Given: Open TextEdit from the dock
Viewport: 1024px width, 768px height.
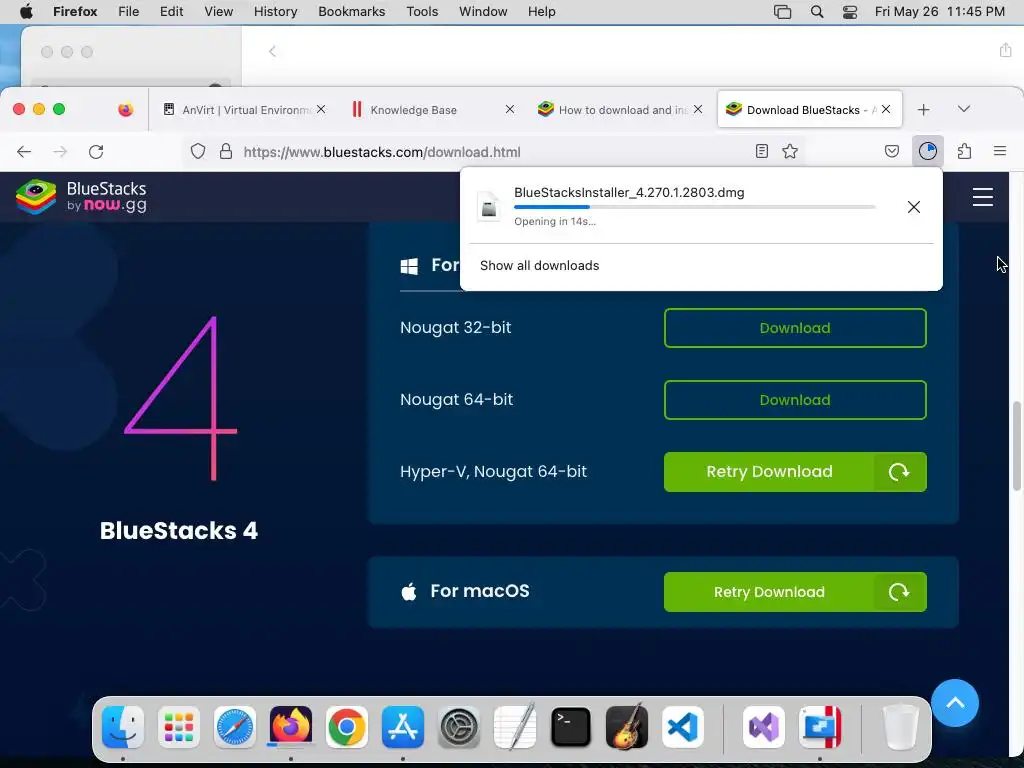Looking at the screenshot, I should point(515,727).
